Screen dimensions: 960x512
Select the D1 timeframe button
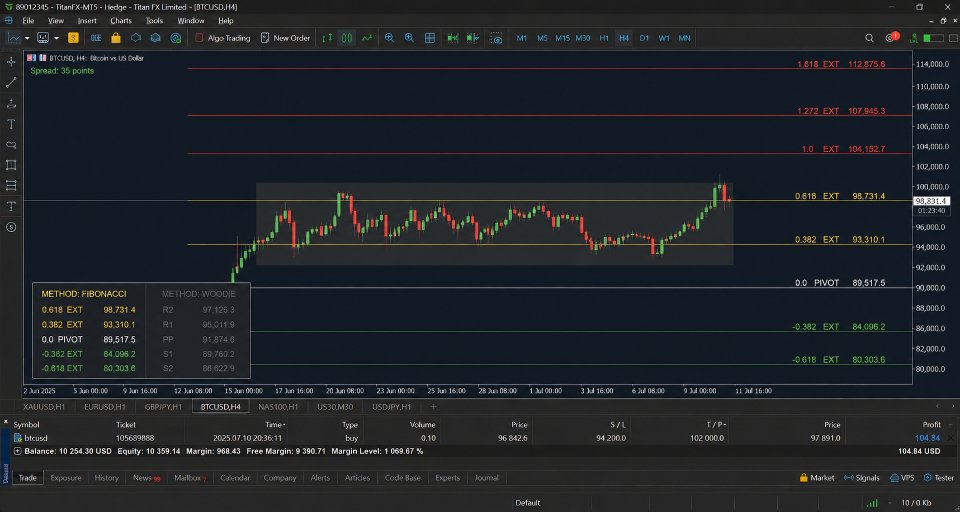[644, 38]
